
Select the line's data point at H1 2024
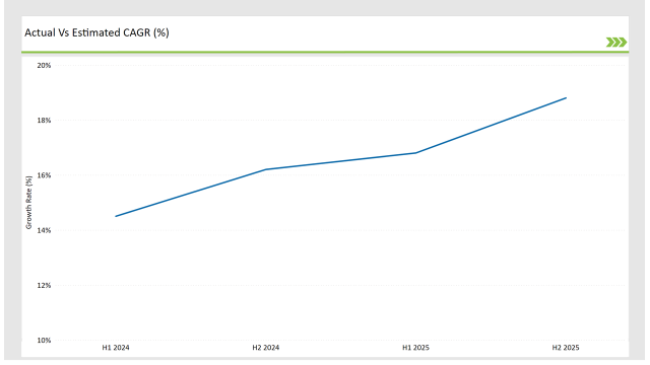click(116, 216)
